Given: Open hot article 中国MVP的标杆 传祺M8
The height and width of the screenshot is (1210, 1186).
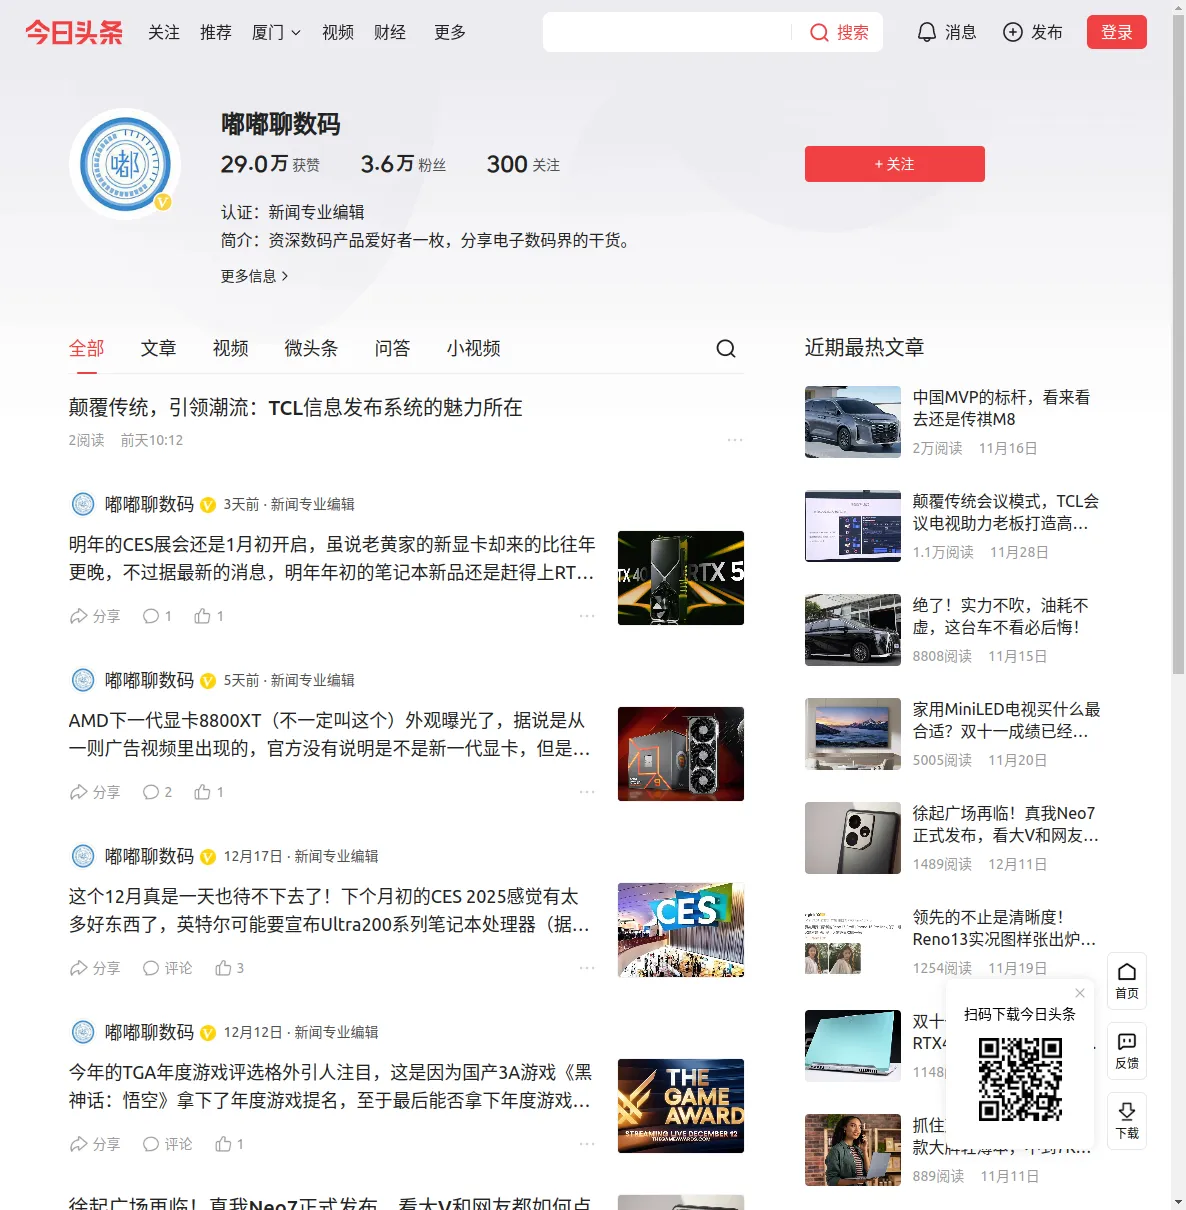Looking at the screenshot, I should pos(1001,408).
